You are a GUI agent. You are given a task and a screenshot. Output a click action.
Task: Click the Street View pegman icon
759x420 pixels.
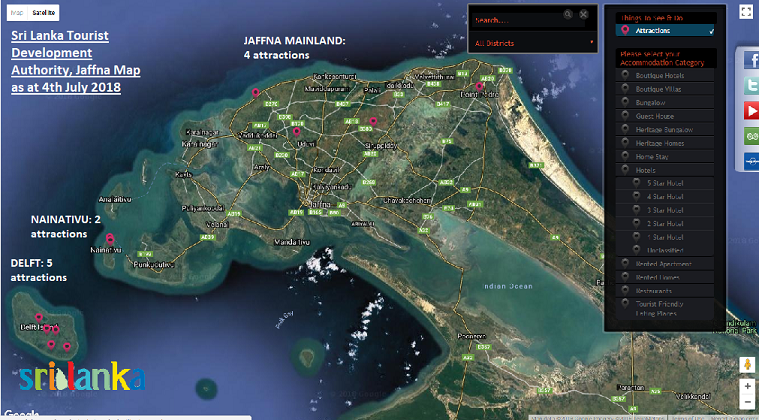pyautogui.click(x=746, y=364)
